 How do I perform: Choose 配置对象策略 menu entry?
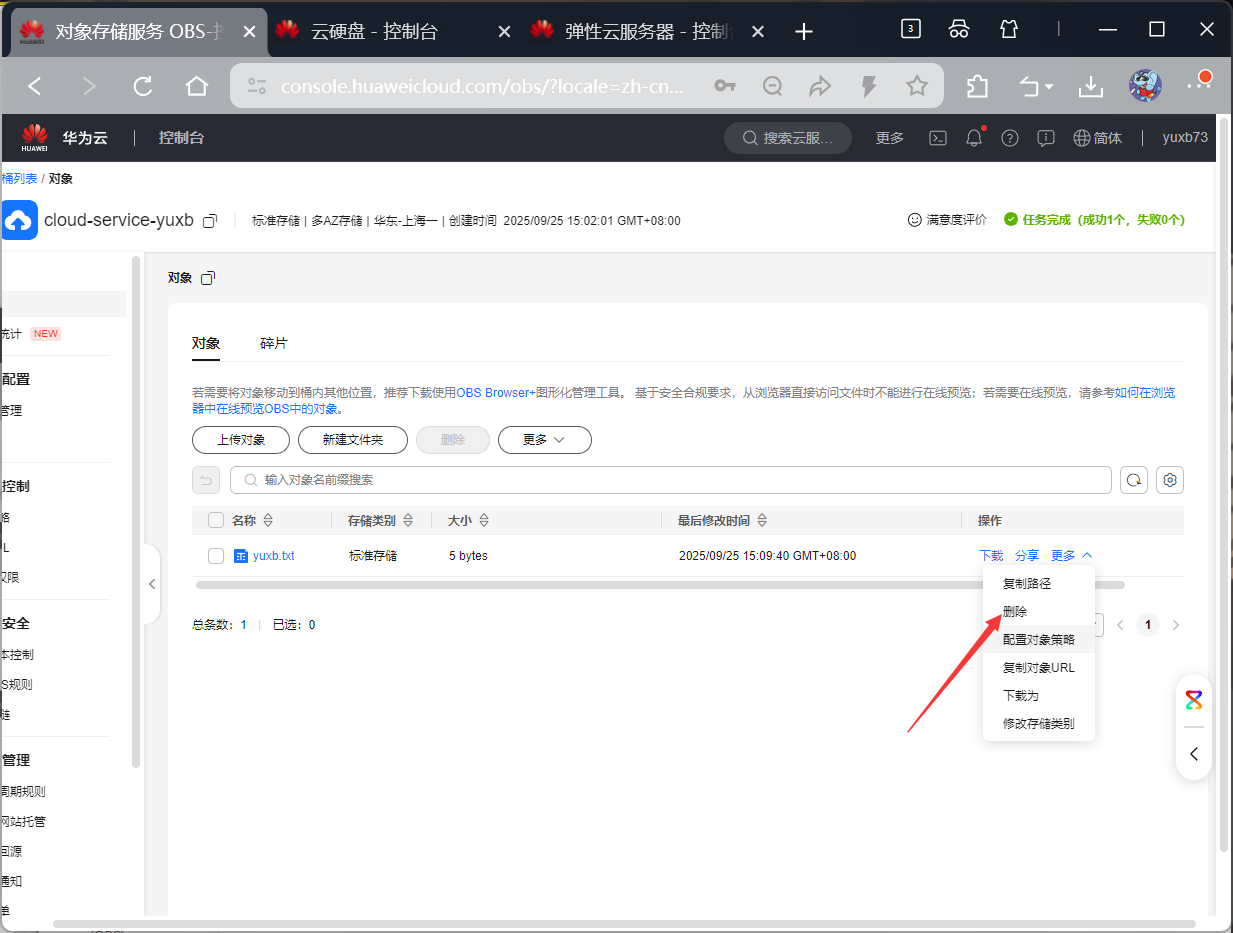[1039, 639]
